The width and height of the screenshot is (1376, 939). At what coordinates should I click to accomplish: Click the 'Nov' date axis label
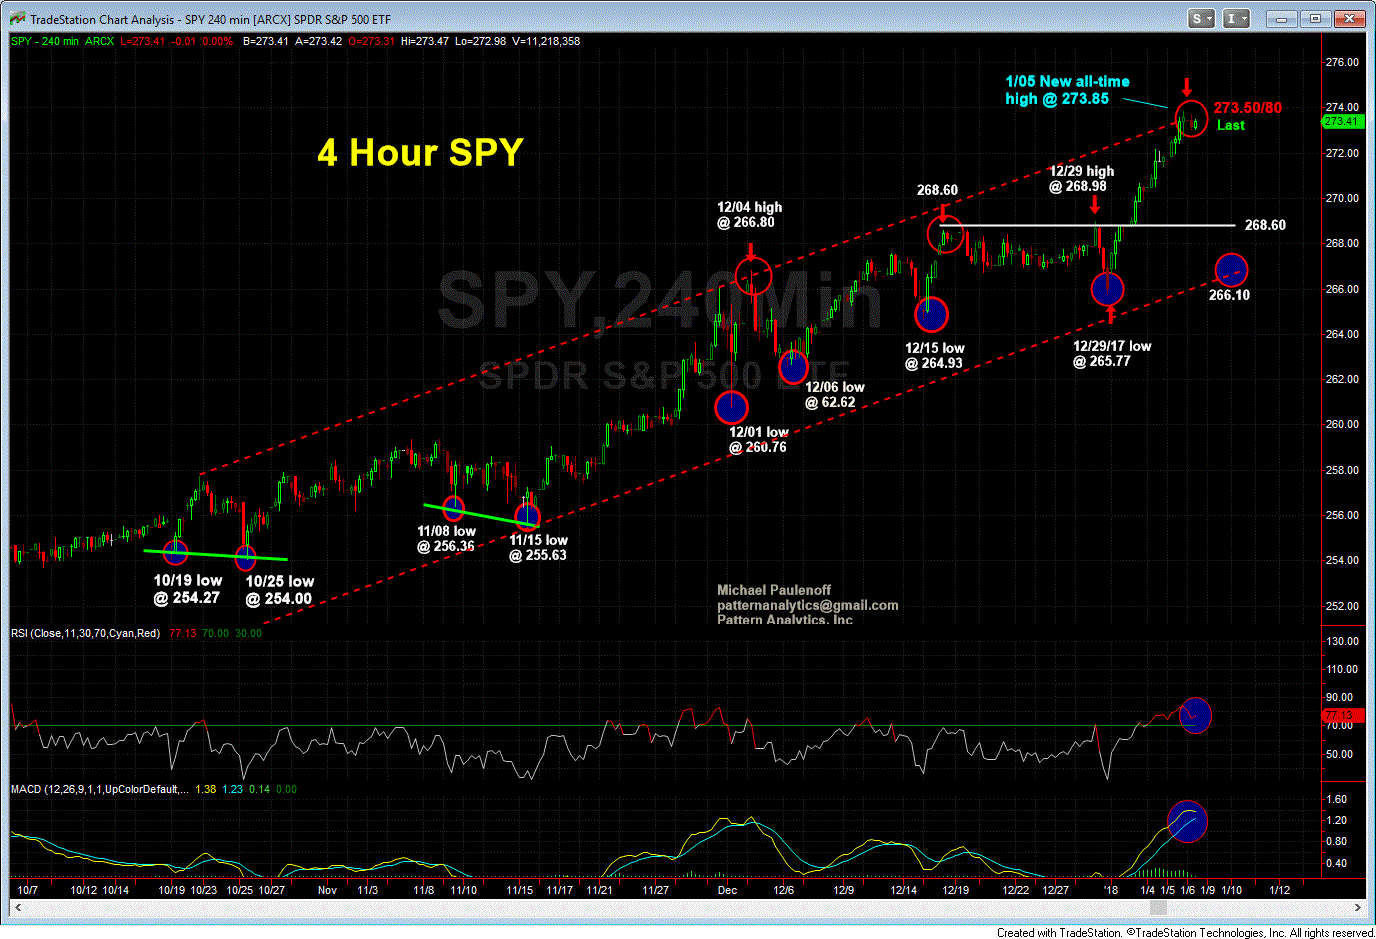pos(327,890)
